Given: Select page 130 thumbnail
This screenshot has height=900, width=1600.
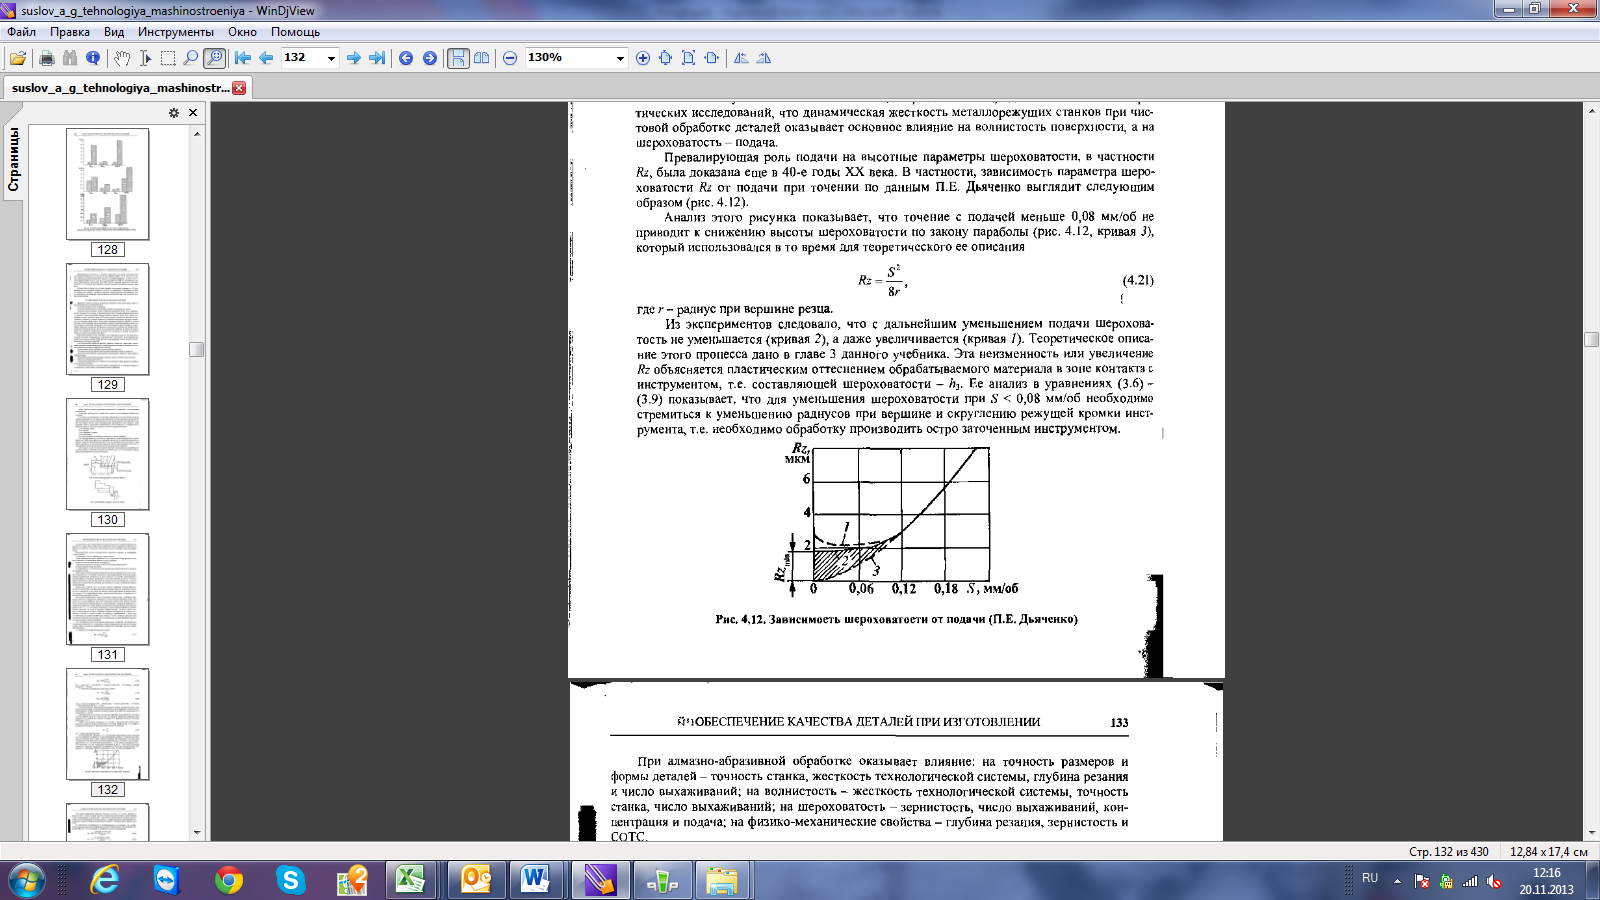Looking at the screenshot, I should (108, 454).
